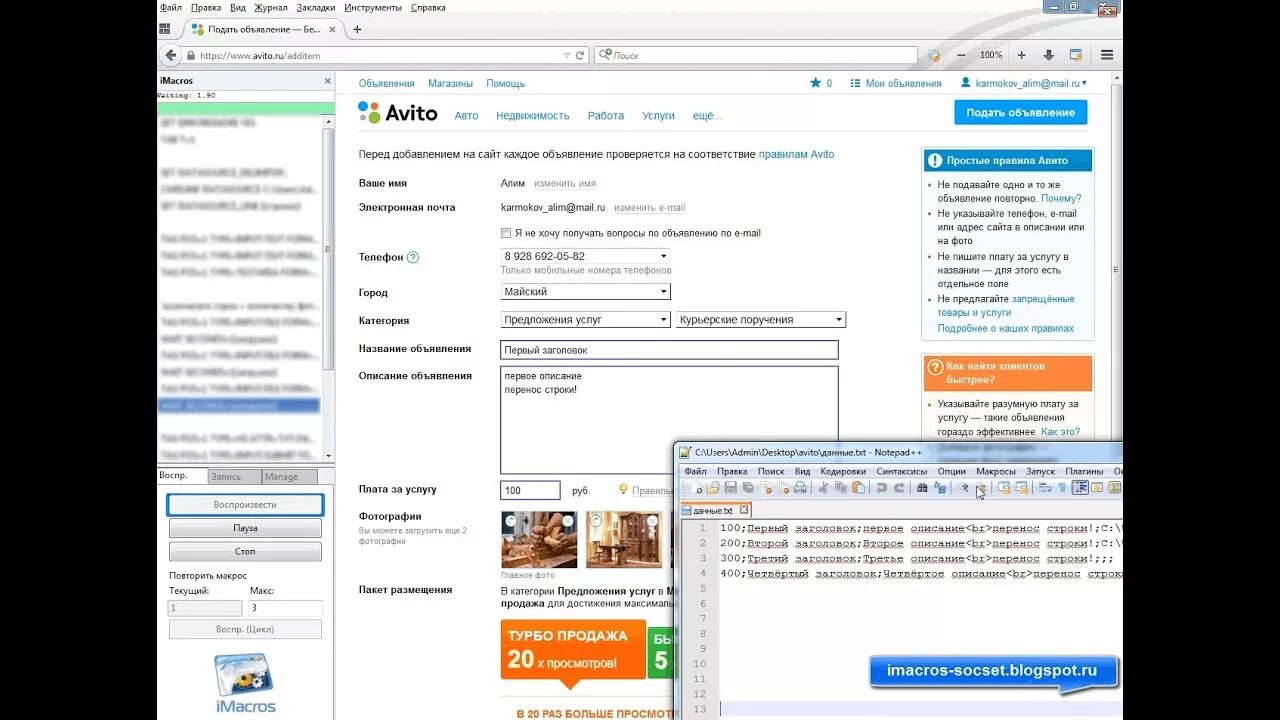Click Redo arrow in Notepad++ toolbar
The height and width of the screenshot is (720, 1280).
pyautogui.click(x=899, y=488)
